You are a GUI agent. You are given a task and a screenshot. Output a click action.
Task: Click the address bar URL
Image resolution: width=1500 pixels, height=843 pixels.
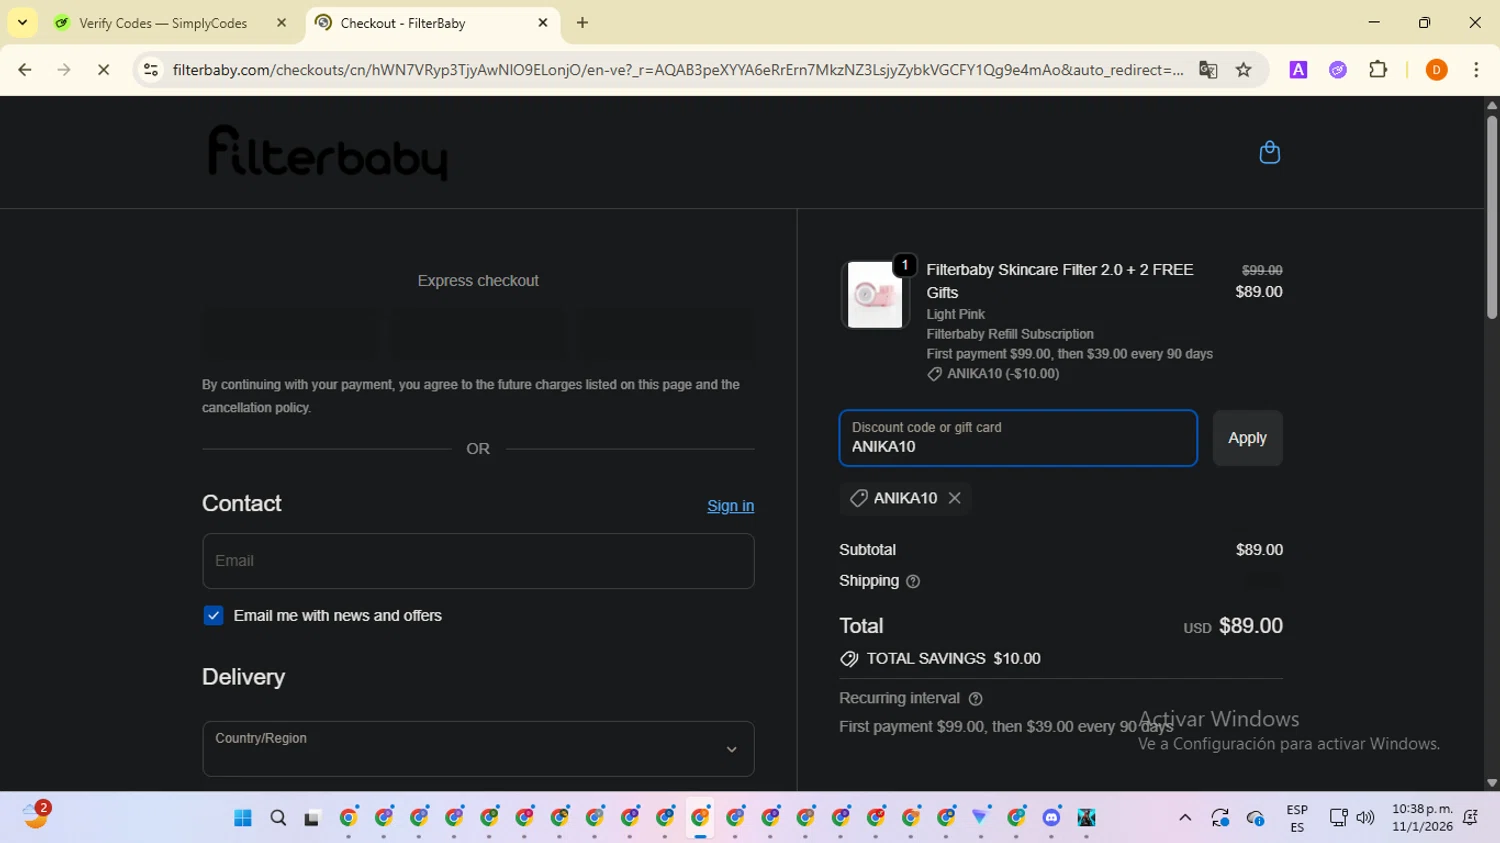click(x=678, y=70)
